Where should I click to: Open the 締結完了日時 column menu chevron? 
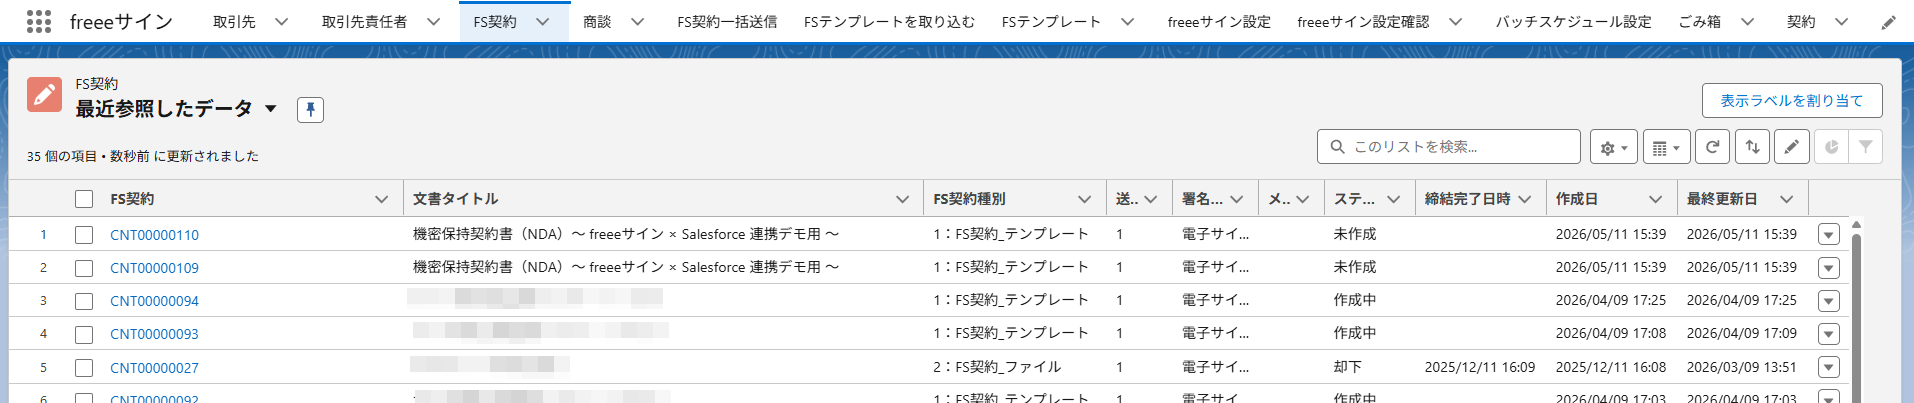point(1525,199)
